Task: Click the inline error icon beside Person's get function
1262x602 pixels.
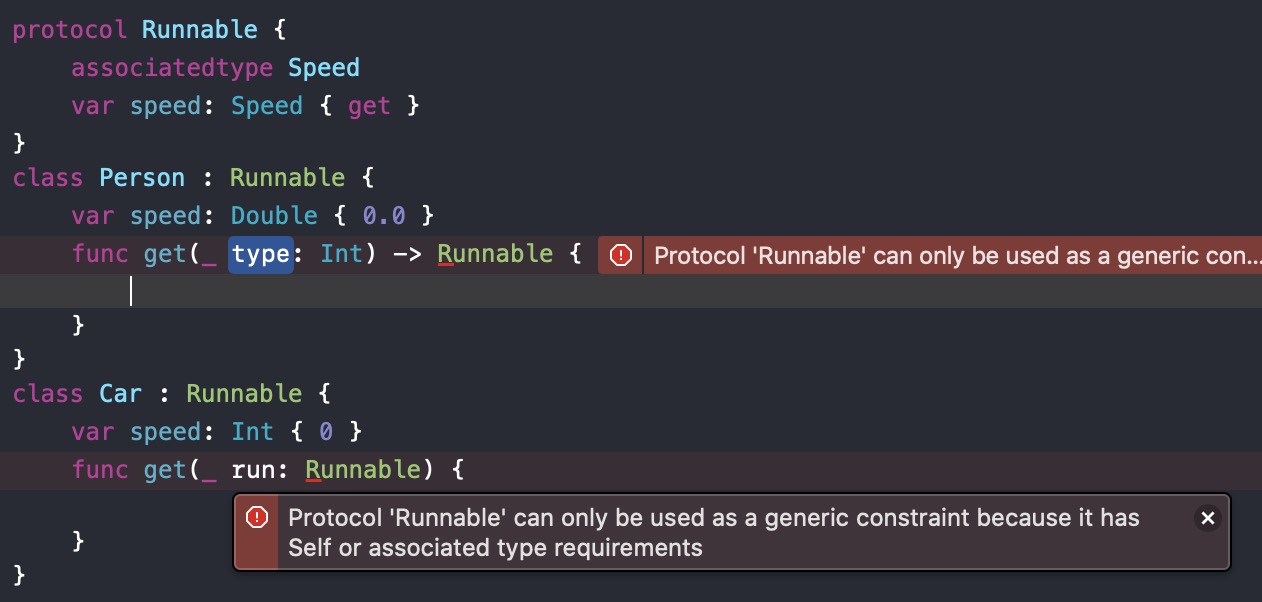Action: pos(621,256)
